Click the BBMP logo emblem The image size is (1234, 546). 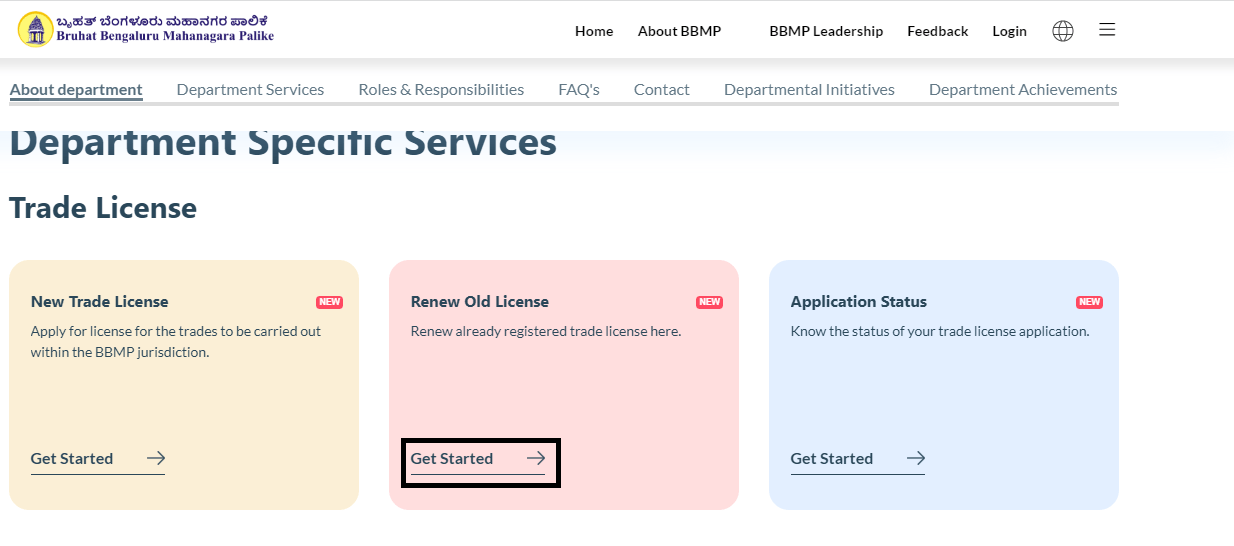point(36,29)
